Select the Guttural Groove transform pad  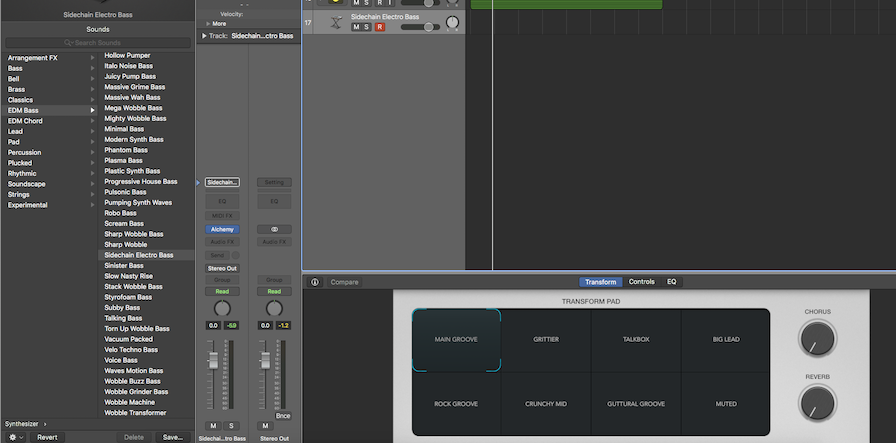click(636, 404)
